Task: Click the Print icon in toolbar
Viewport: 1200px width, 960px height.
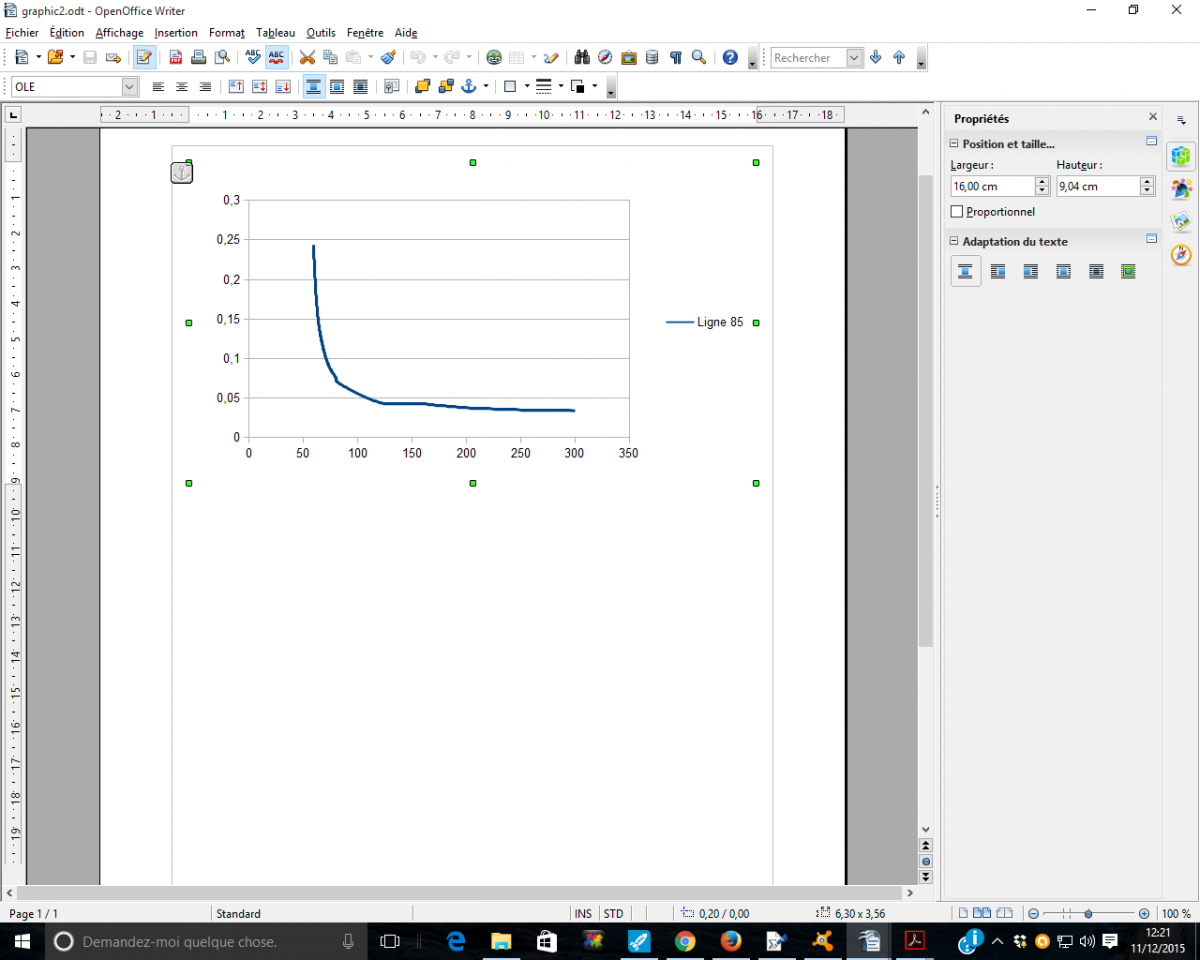Action: (x=198, y=58)
